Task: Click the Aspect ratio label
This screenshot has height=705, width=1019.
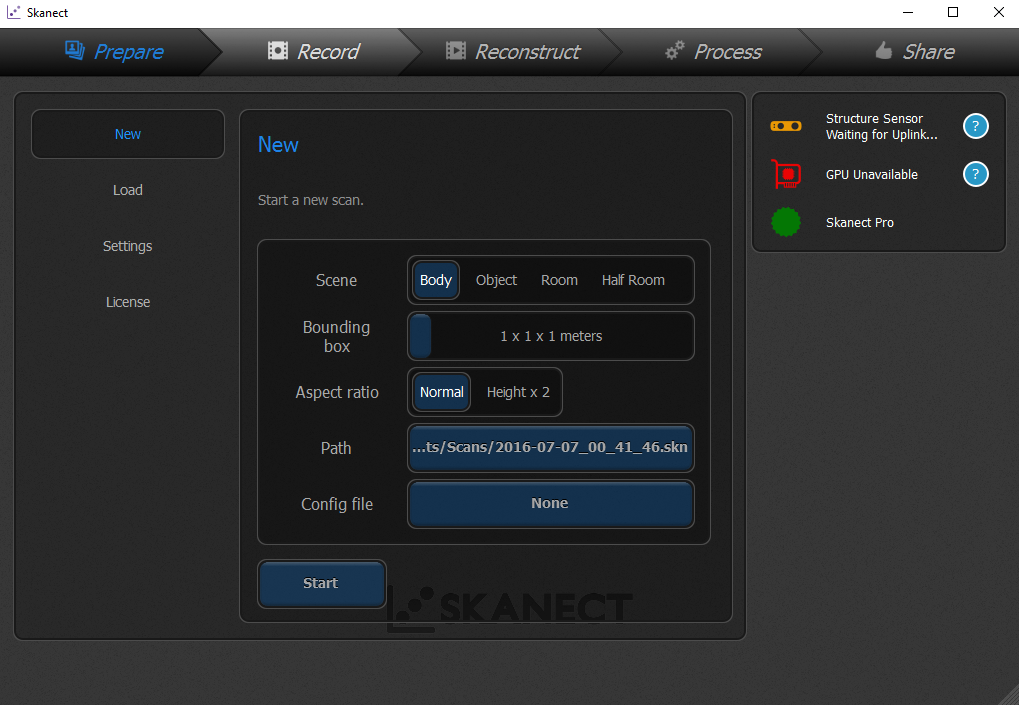Action: point(337,392)
